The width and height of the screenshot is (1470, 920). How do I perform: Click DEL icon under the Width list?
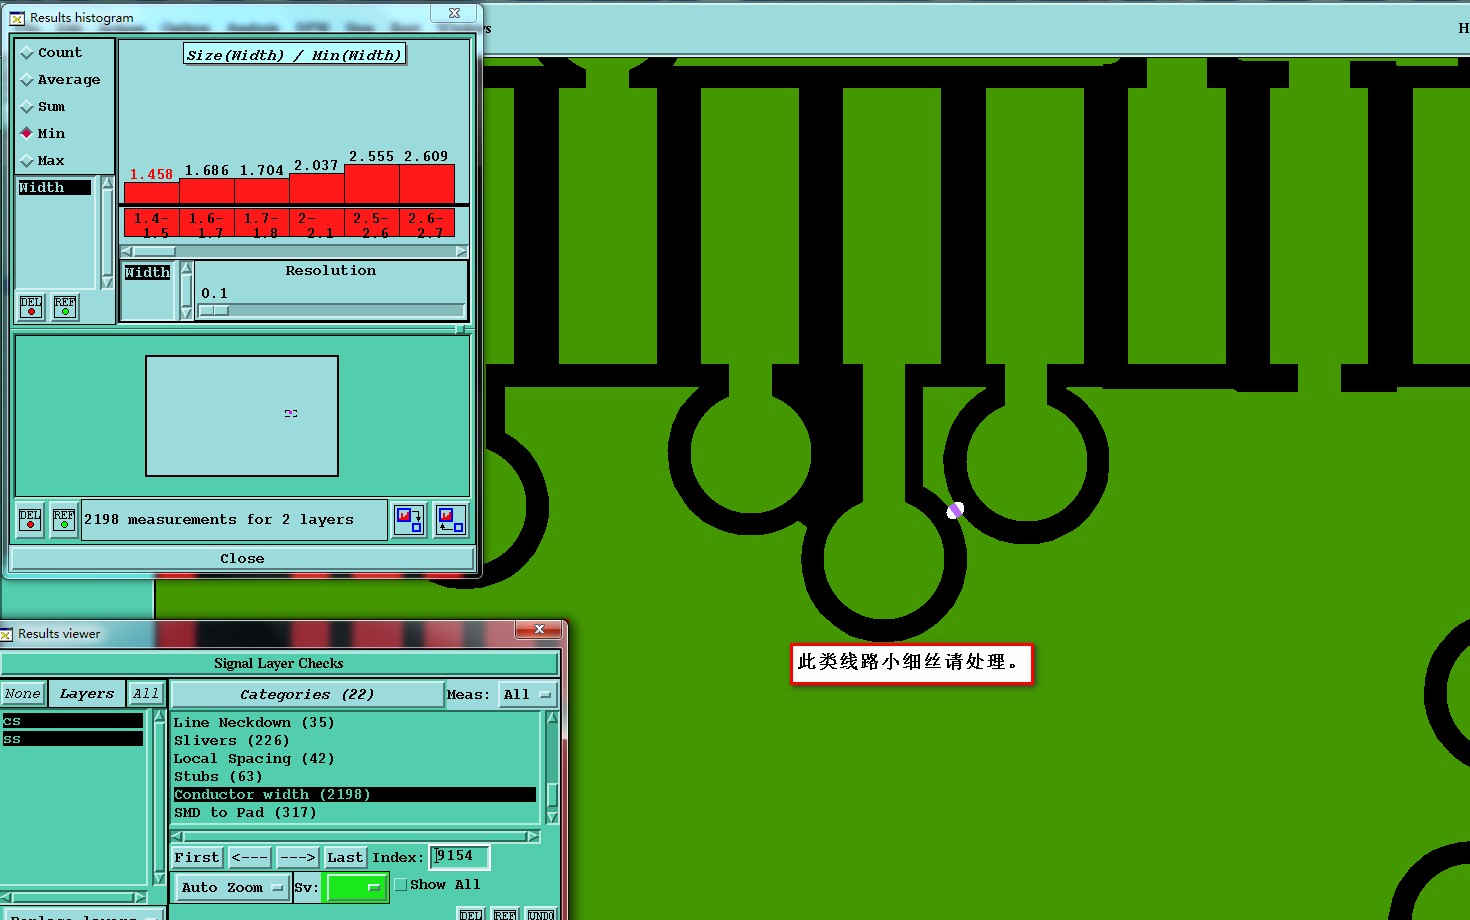pyautogui.click(x=31, y=306)
